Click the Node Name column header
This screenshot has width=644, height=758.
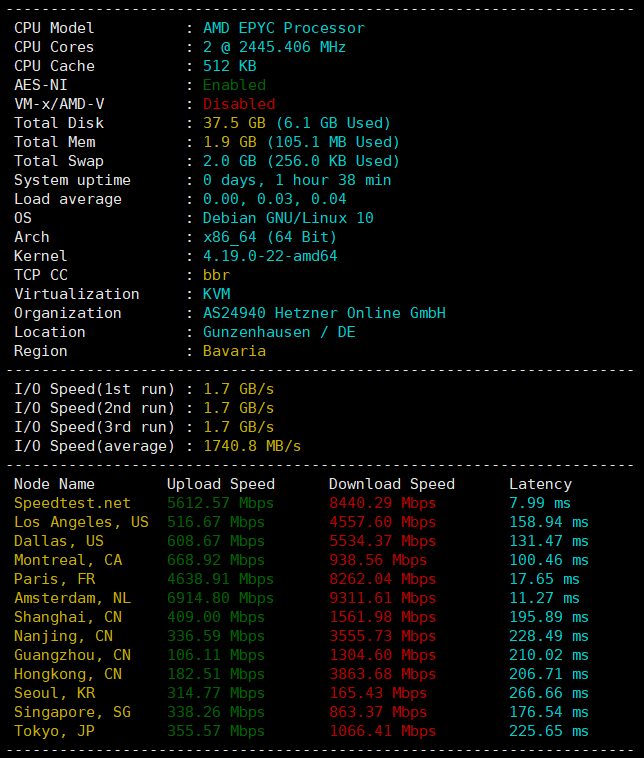click(x=54, y=484)
